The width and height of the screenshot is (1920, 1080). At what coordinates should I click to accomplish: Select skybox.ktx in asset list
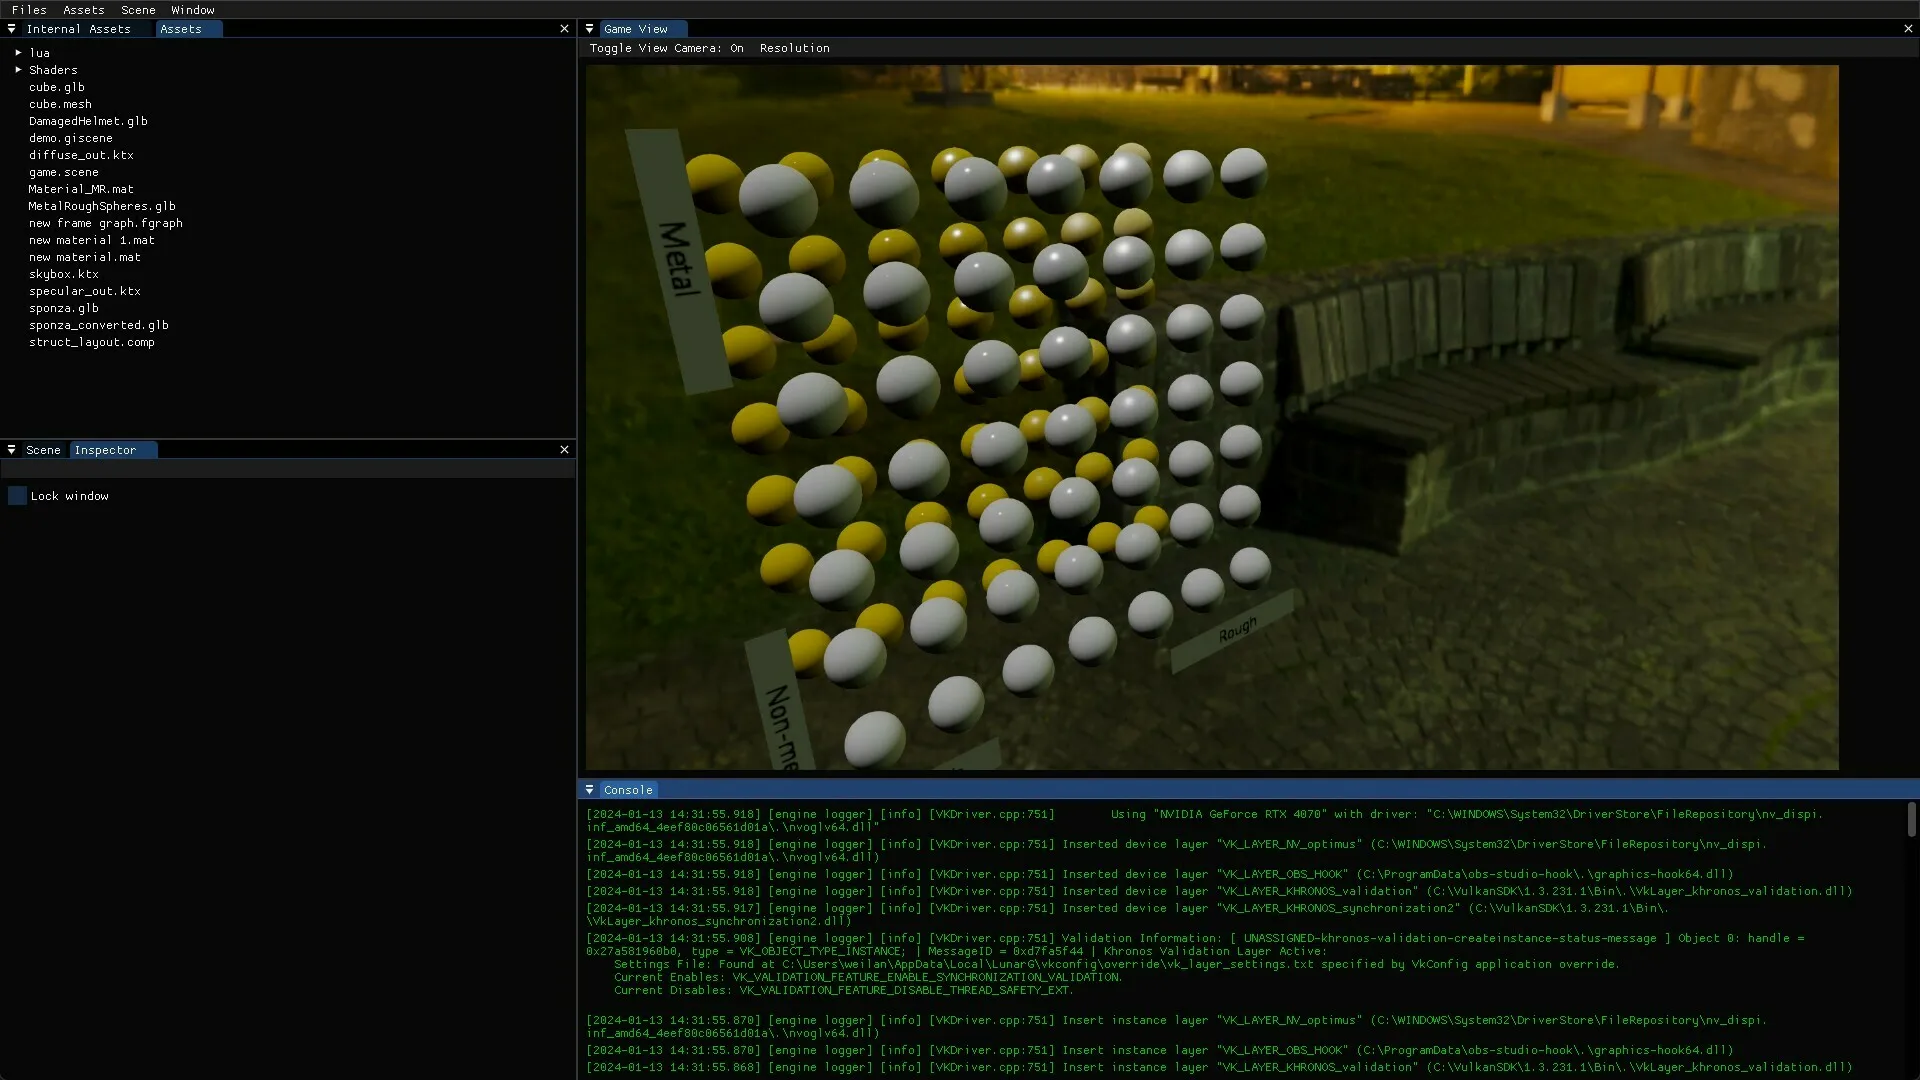pos(63,274)
